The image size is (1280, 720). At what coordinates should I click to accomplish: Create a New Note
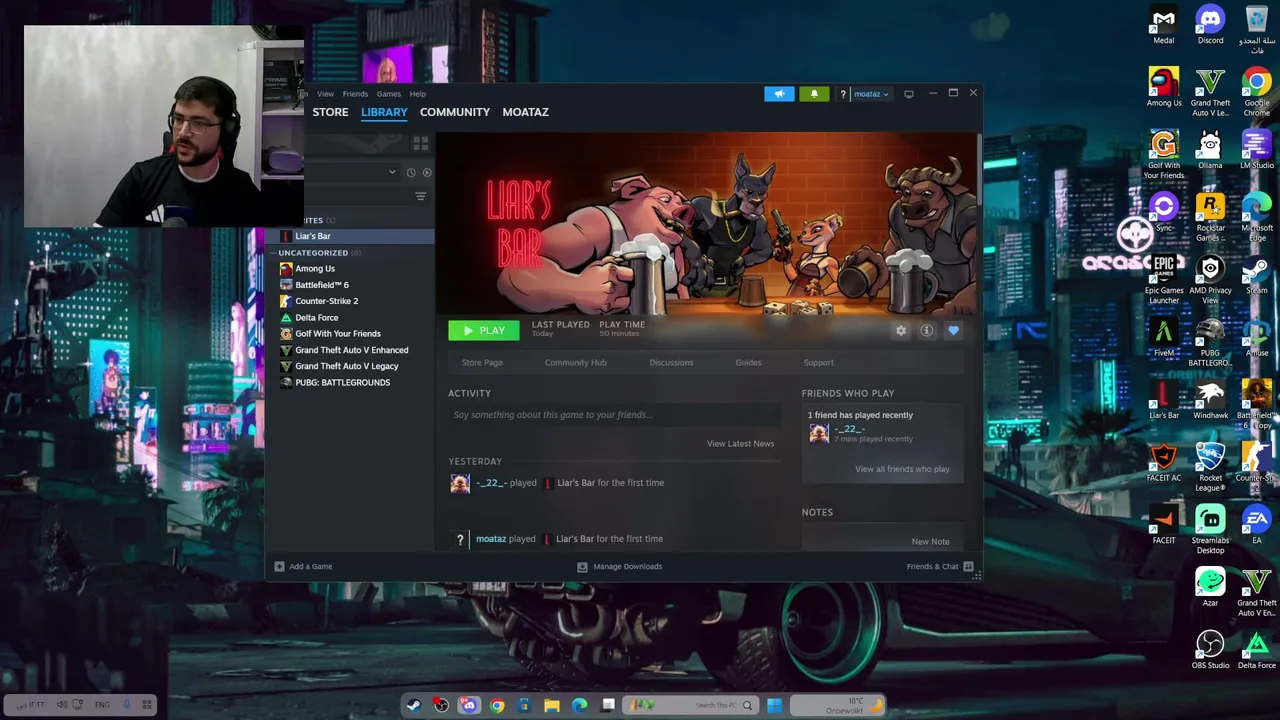[930, 542]
